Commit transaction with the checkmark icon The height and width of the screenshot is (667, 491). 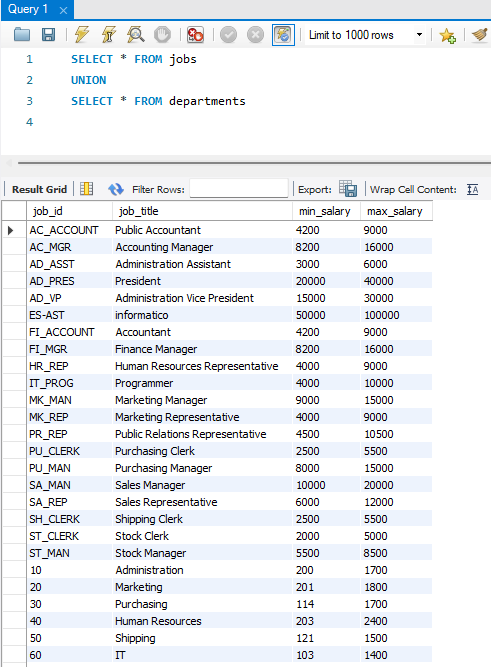(228, 34)
